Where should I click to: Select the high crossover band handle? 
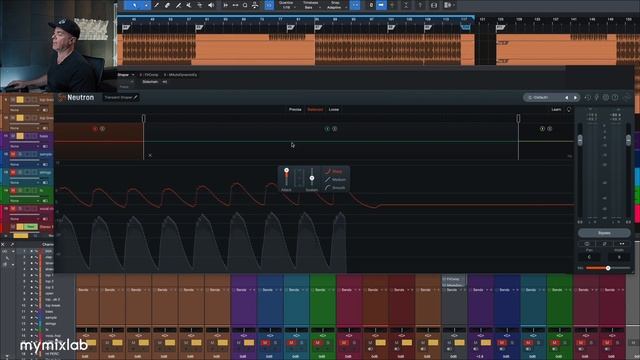click(518, 118)
